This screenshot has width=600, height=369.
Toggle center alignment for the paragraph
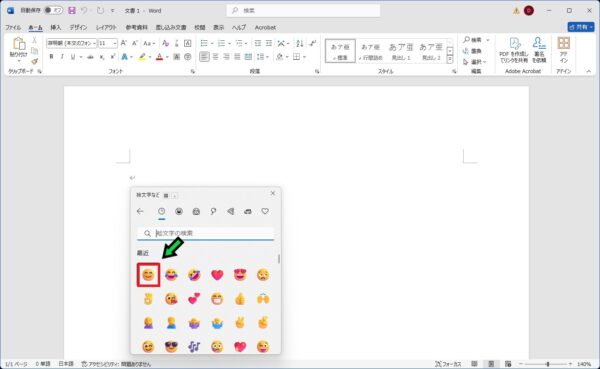click(215, 57)
